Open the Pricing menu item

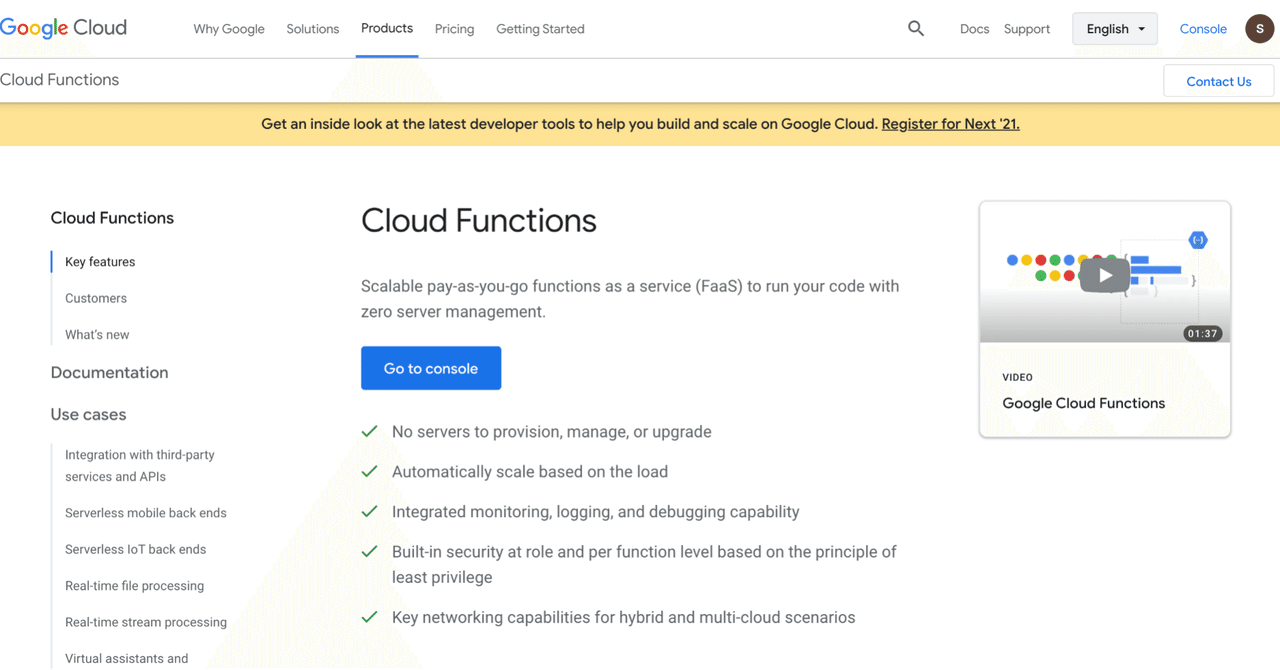pos(454,28)
